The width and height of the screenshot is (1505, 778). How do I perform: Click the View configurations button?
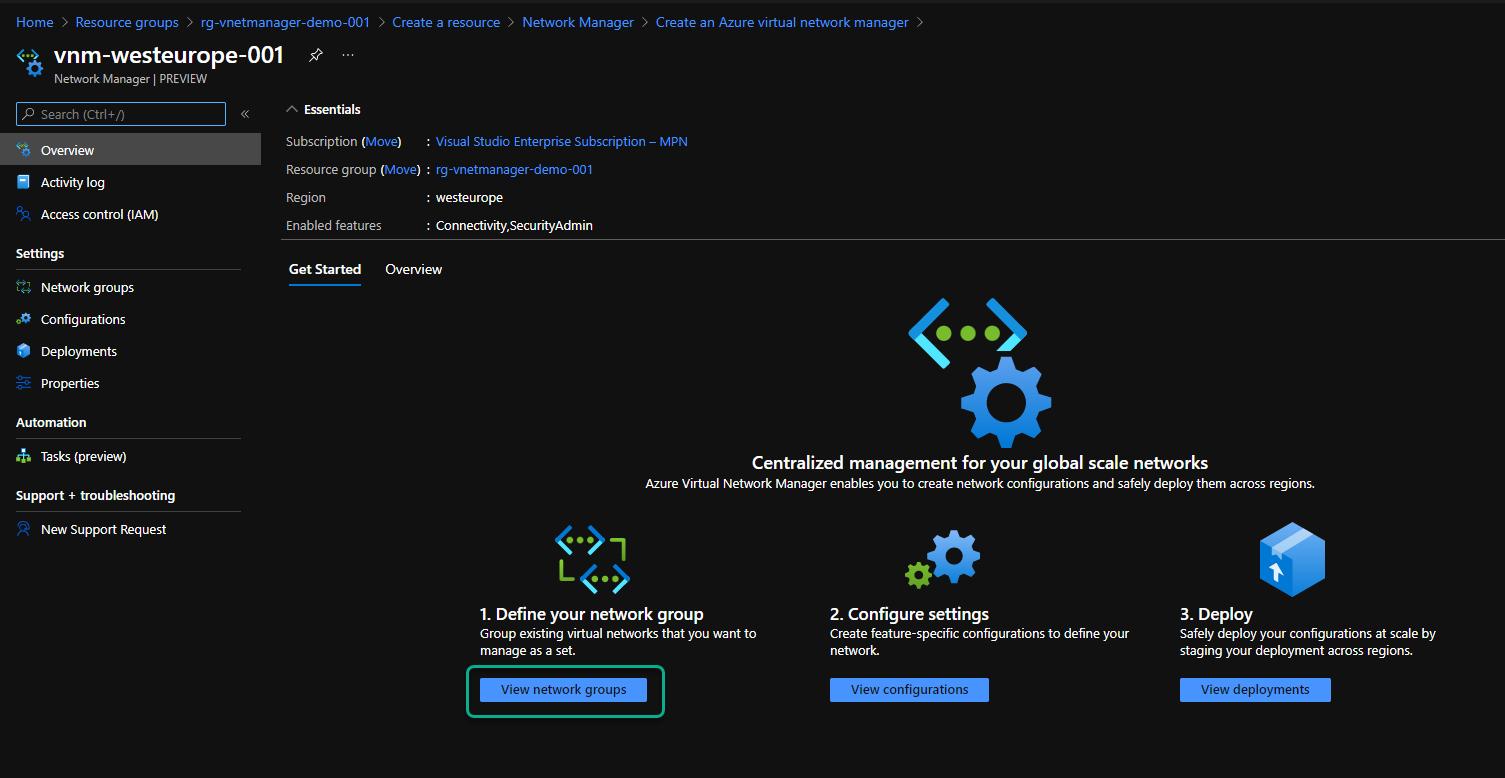909,689
